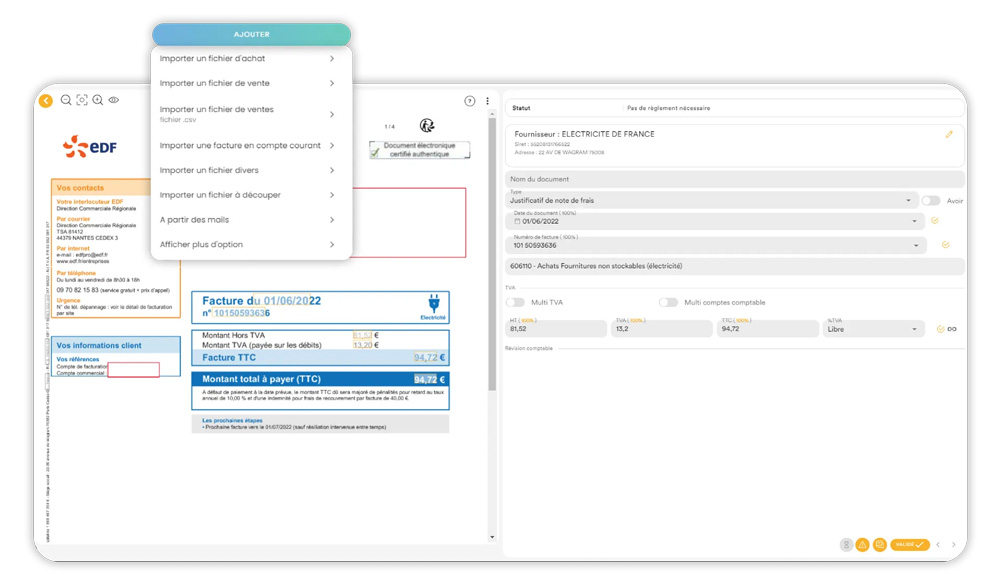The width and height of the screenshot is (1000, 588).
Task: Click the AJOUTER button
Action: pyautogui.click(x=251, y=34)
